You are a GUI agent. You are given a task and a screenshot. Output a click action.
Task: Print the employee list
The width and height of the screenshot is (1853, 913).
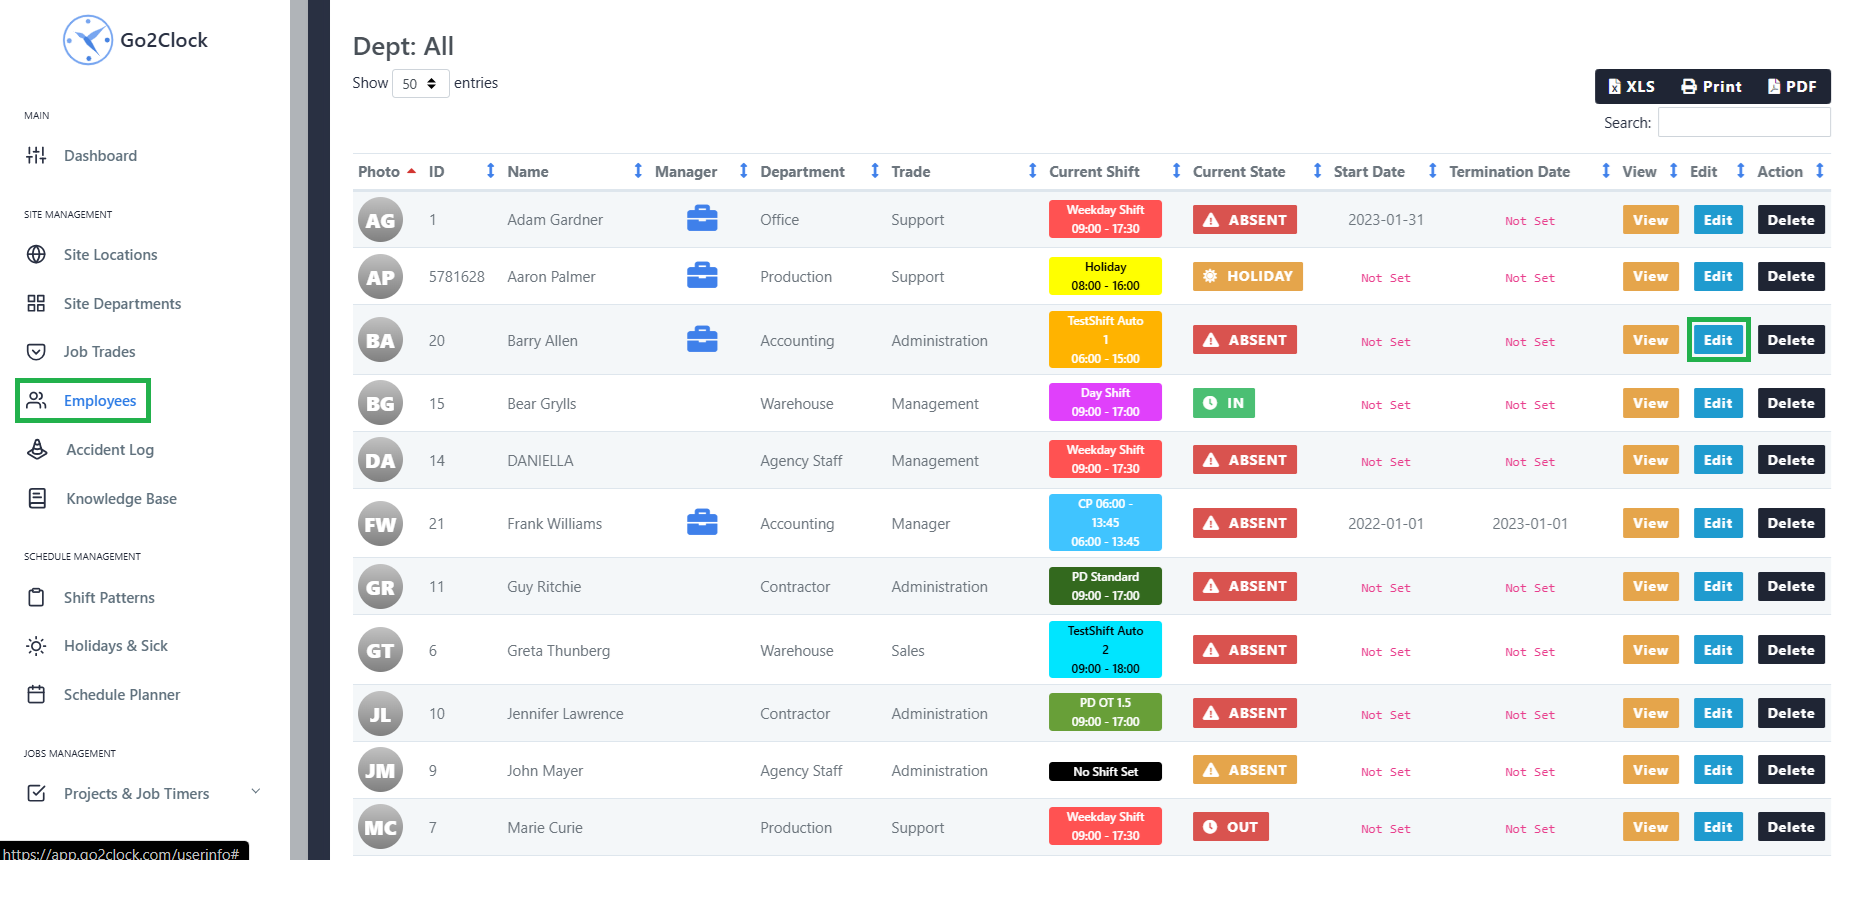point(1711,87)
